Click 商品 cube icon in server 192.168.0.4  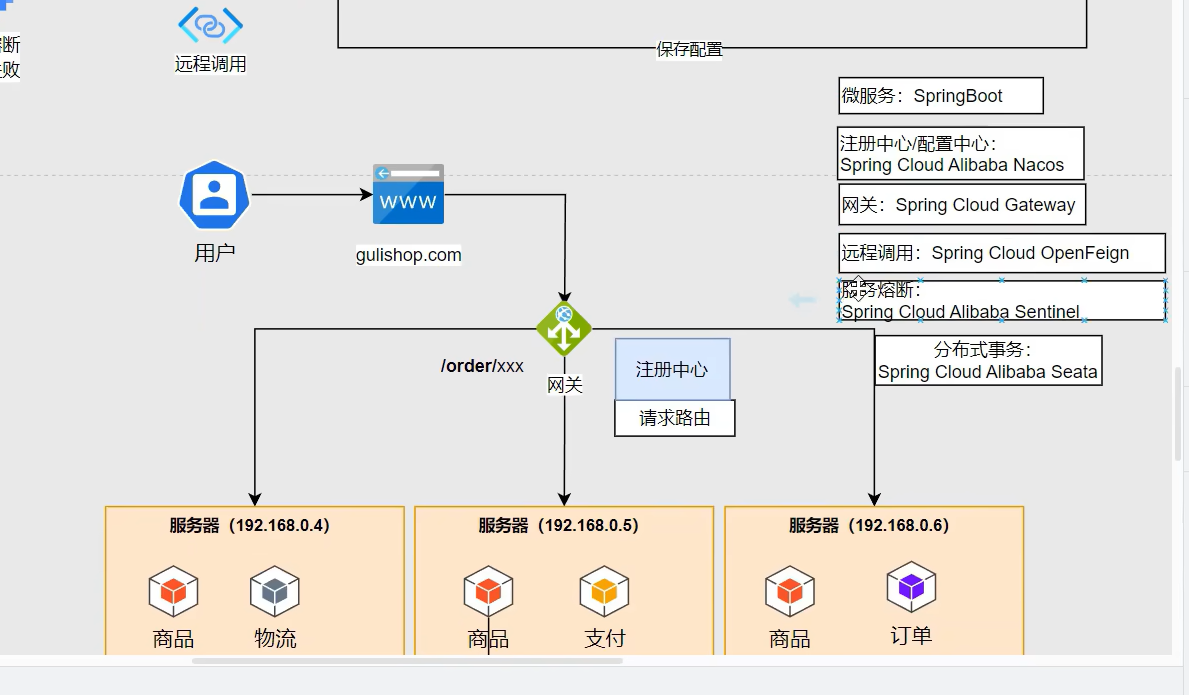click(x=174, y=591)
